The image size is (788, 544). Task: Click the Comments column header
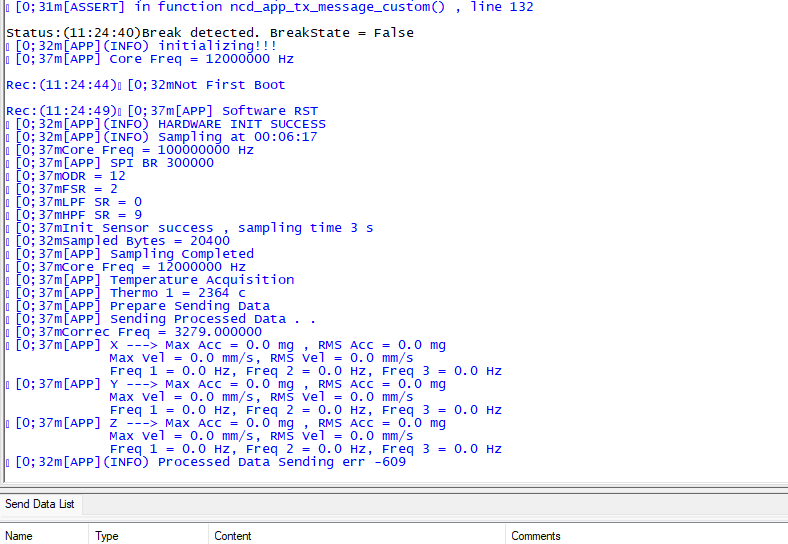536,536
